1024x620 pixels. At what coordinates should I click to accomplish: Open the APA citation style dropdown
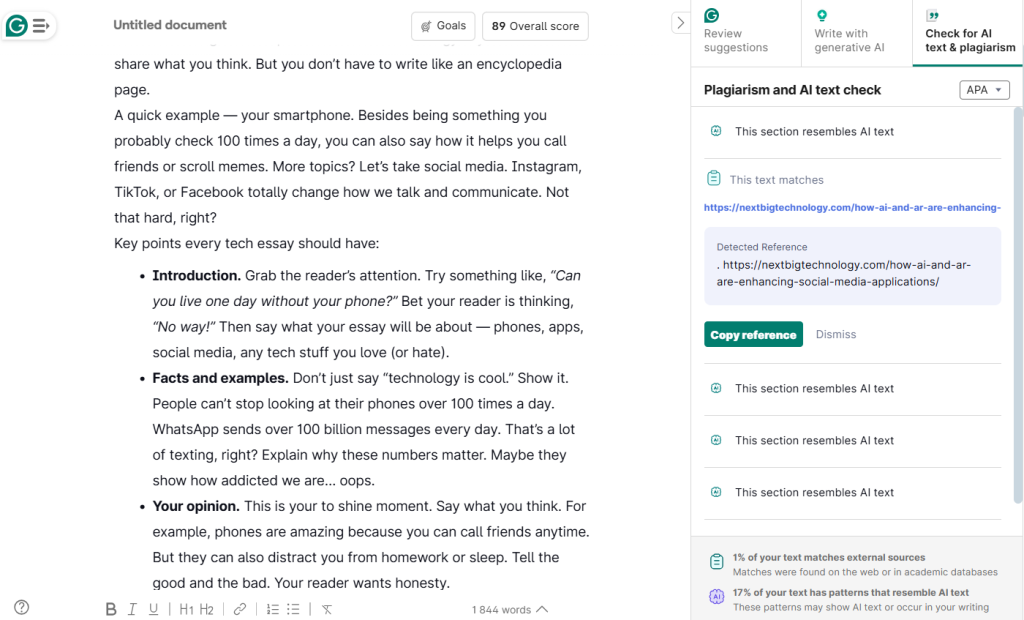pos(984,89)
